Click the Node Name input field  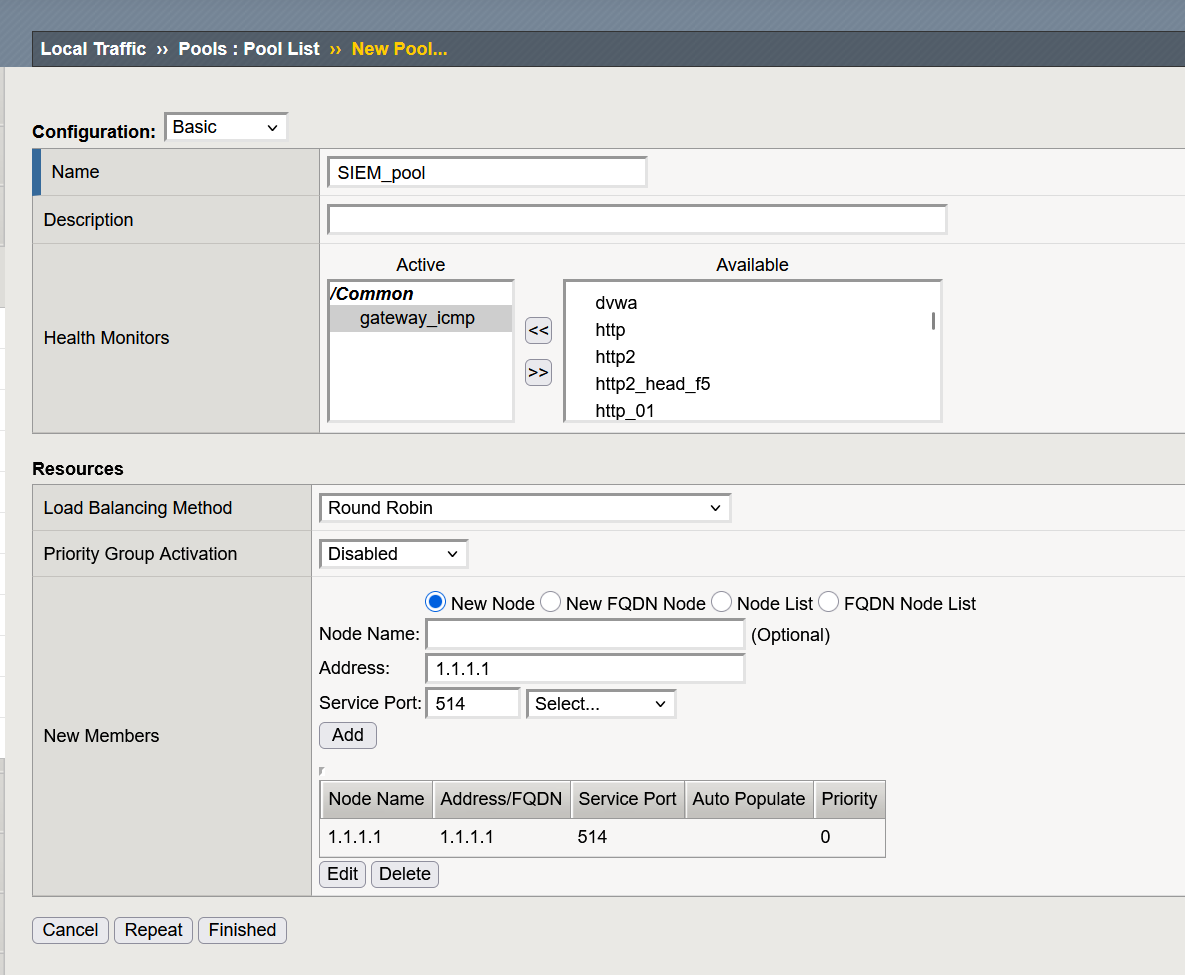tap(585, 634)
